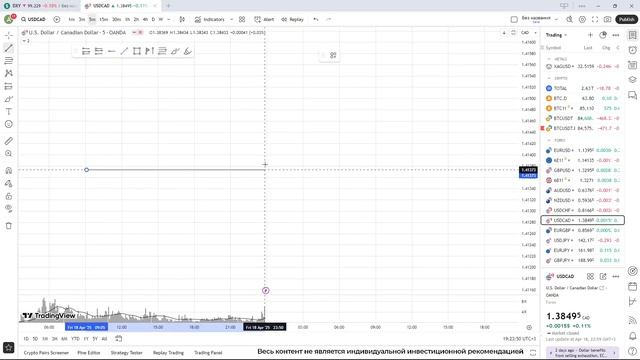The height and width of the screenshot is (360, 640).
Task: Toggle the layout selection square
Action: point(514,19)
